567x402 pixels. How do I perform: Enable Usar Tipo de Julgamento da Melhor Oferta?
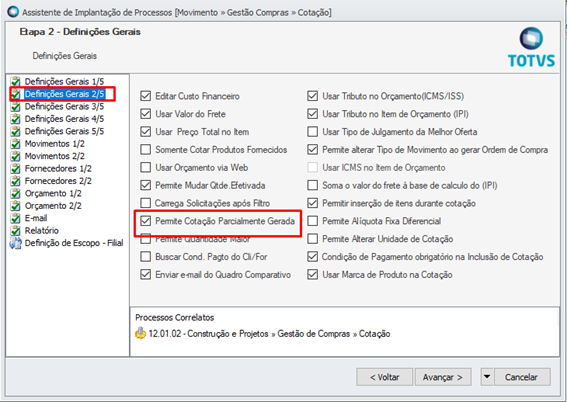(312, 132)
